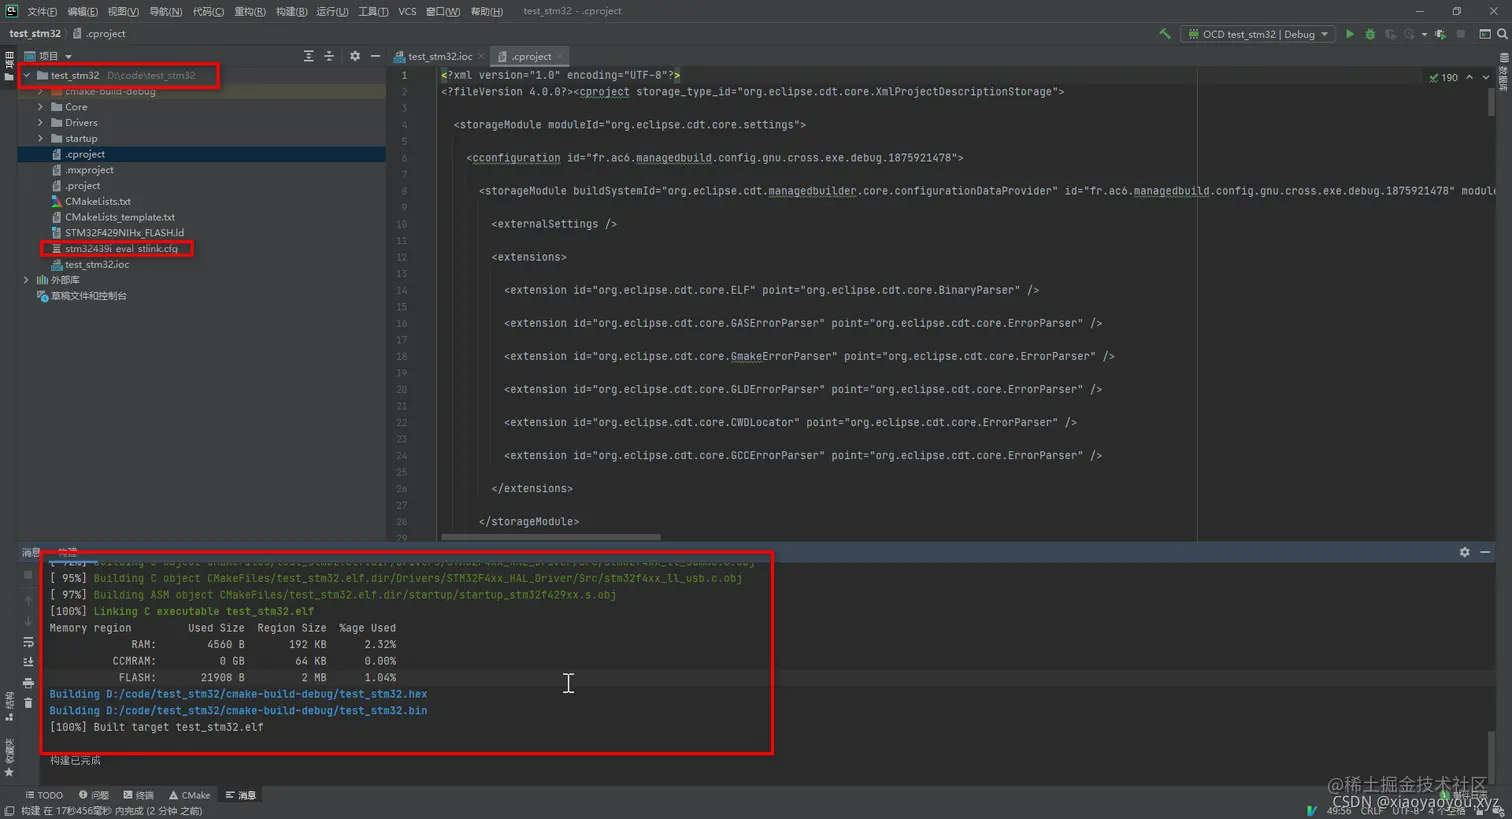Screen dimensions: 1512x819
Task: Open the Favorites star side tab
Action: pos(9,758)
